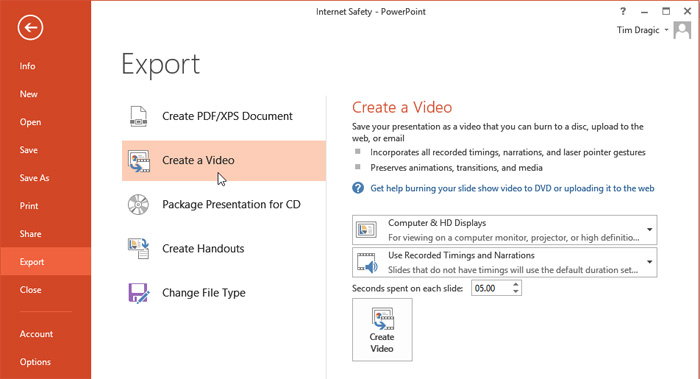Click the blue help question mark icon
This screenshot has width=700, height=379.
[358, 188]
